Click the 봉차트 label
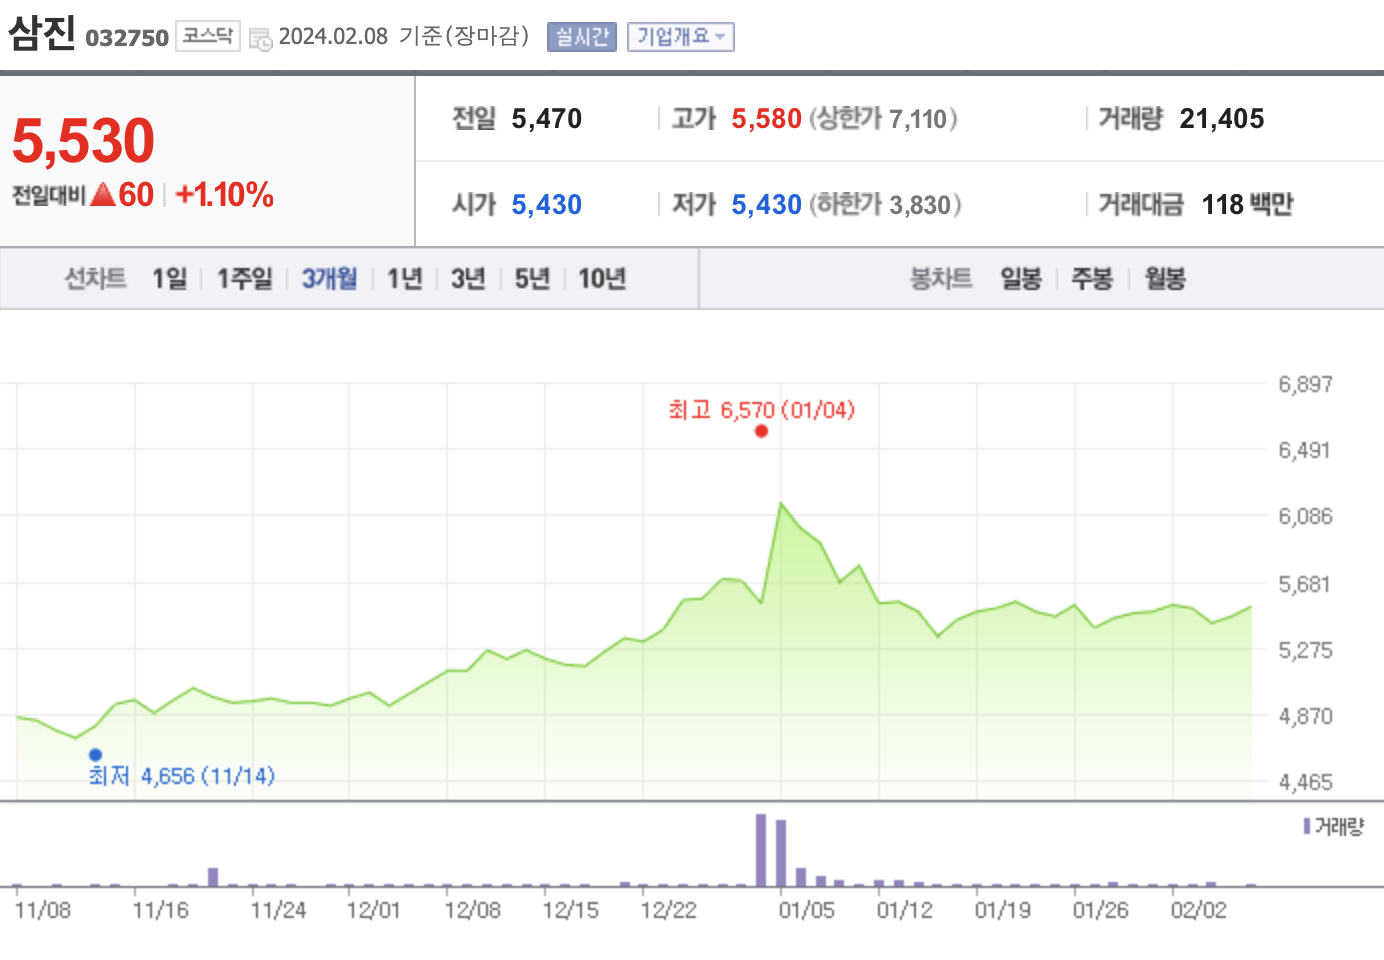The height and width of the screenshot is (960, 1384). [941, 278]
